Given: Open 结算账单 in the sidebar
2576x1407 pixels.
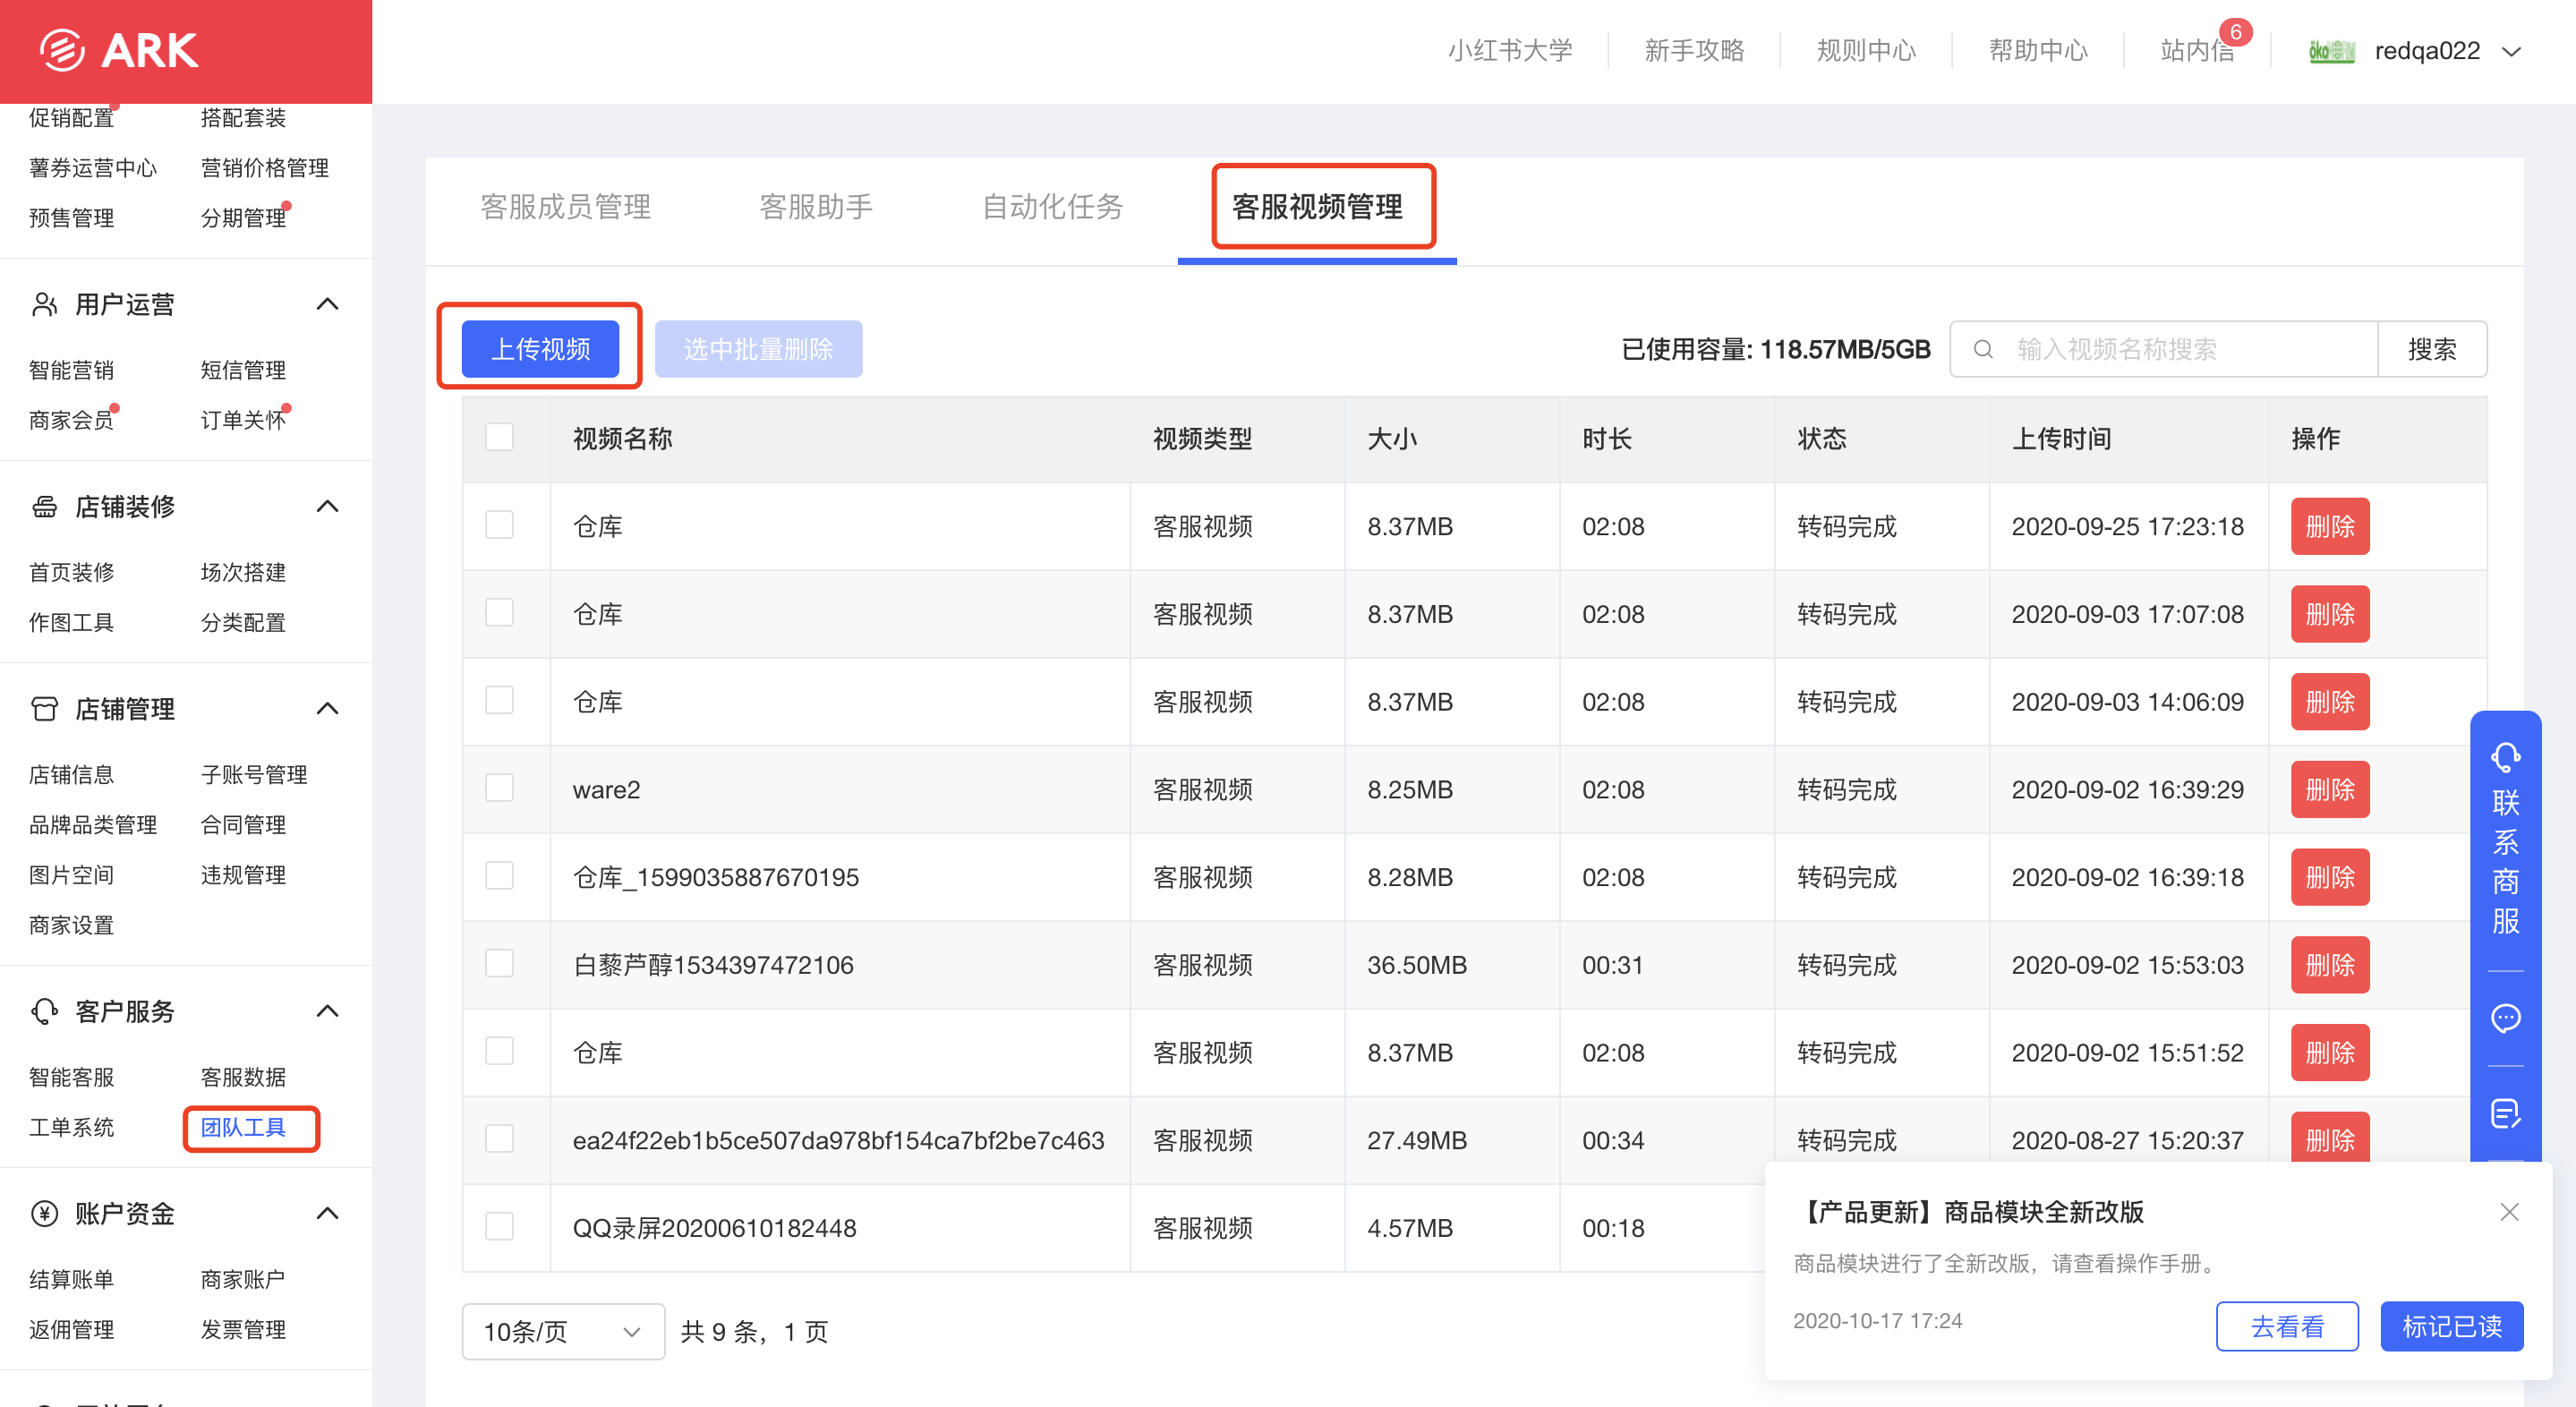Looking at the screenshot, I should [71, 1279].
